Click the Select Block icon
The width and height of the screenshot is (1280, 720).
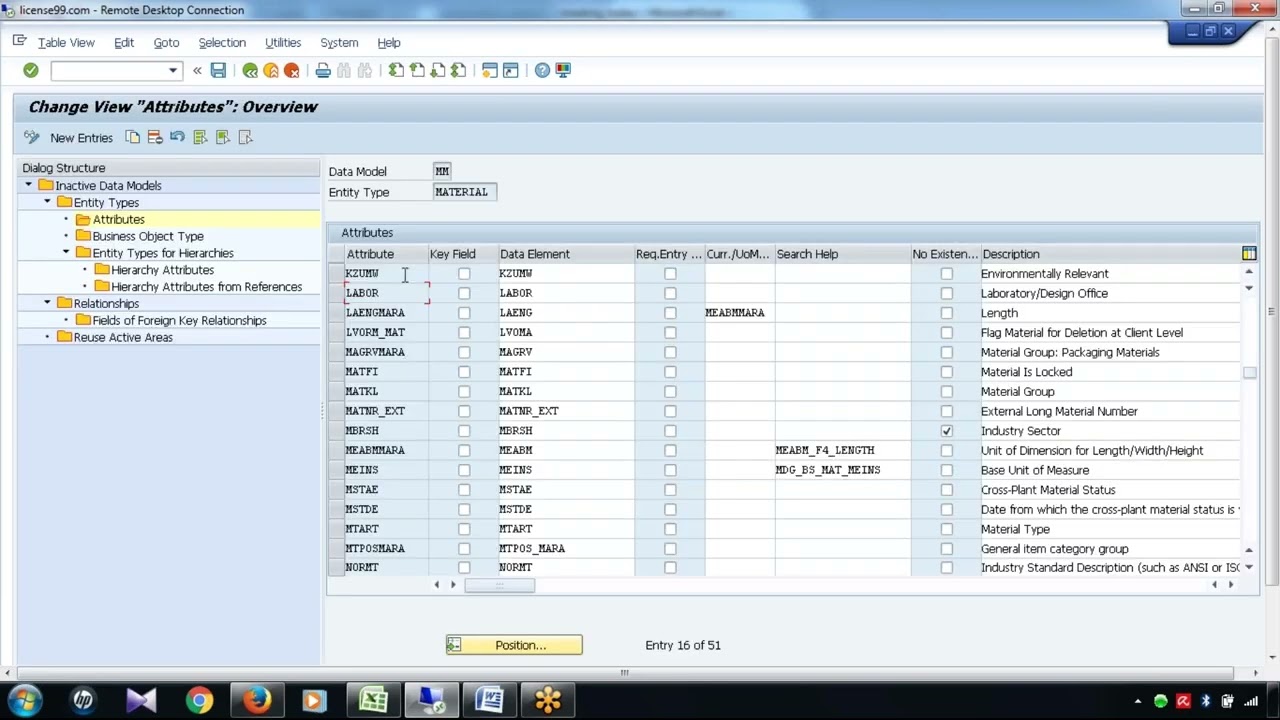point(222,137)
